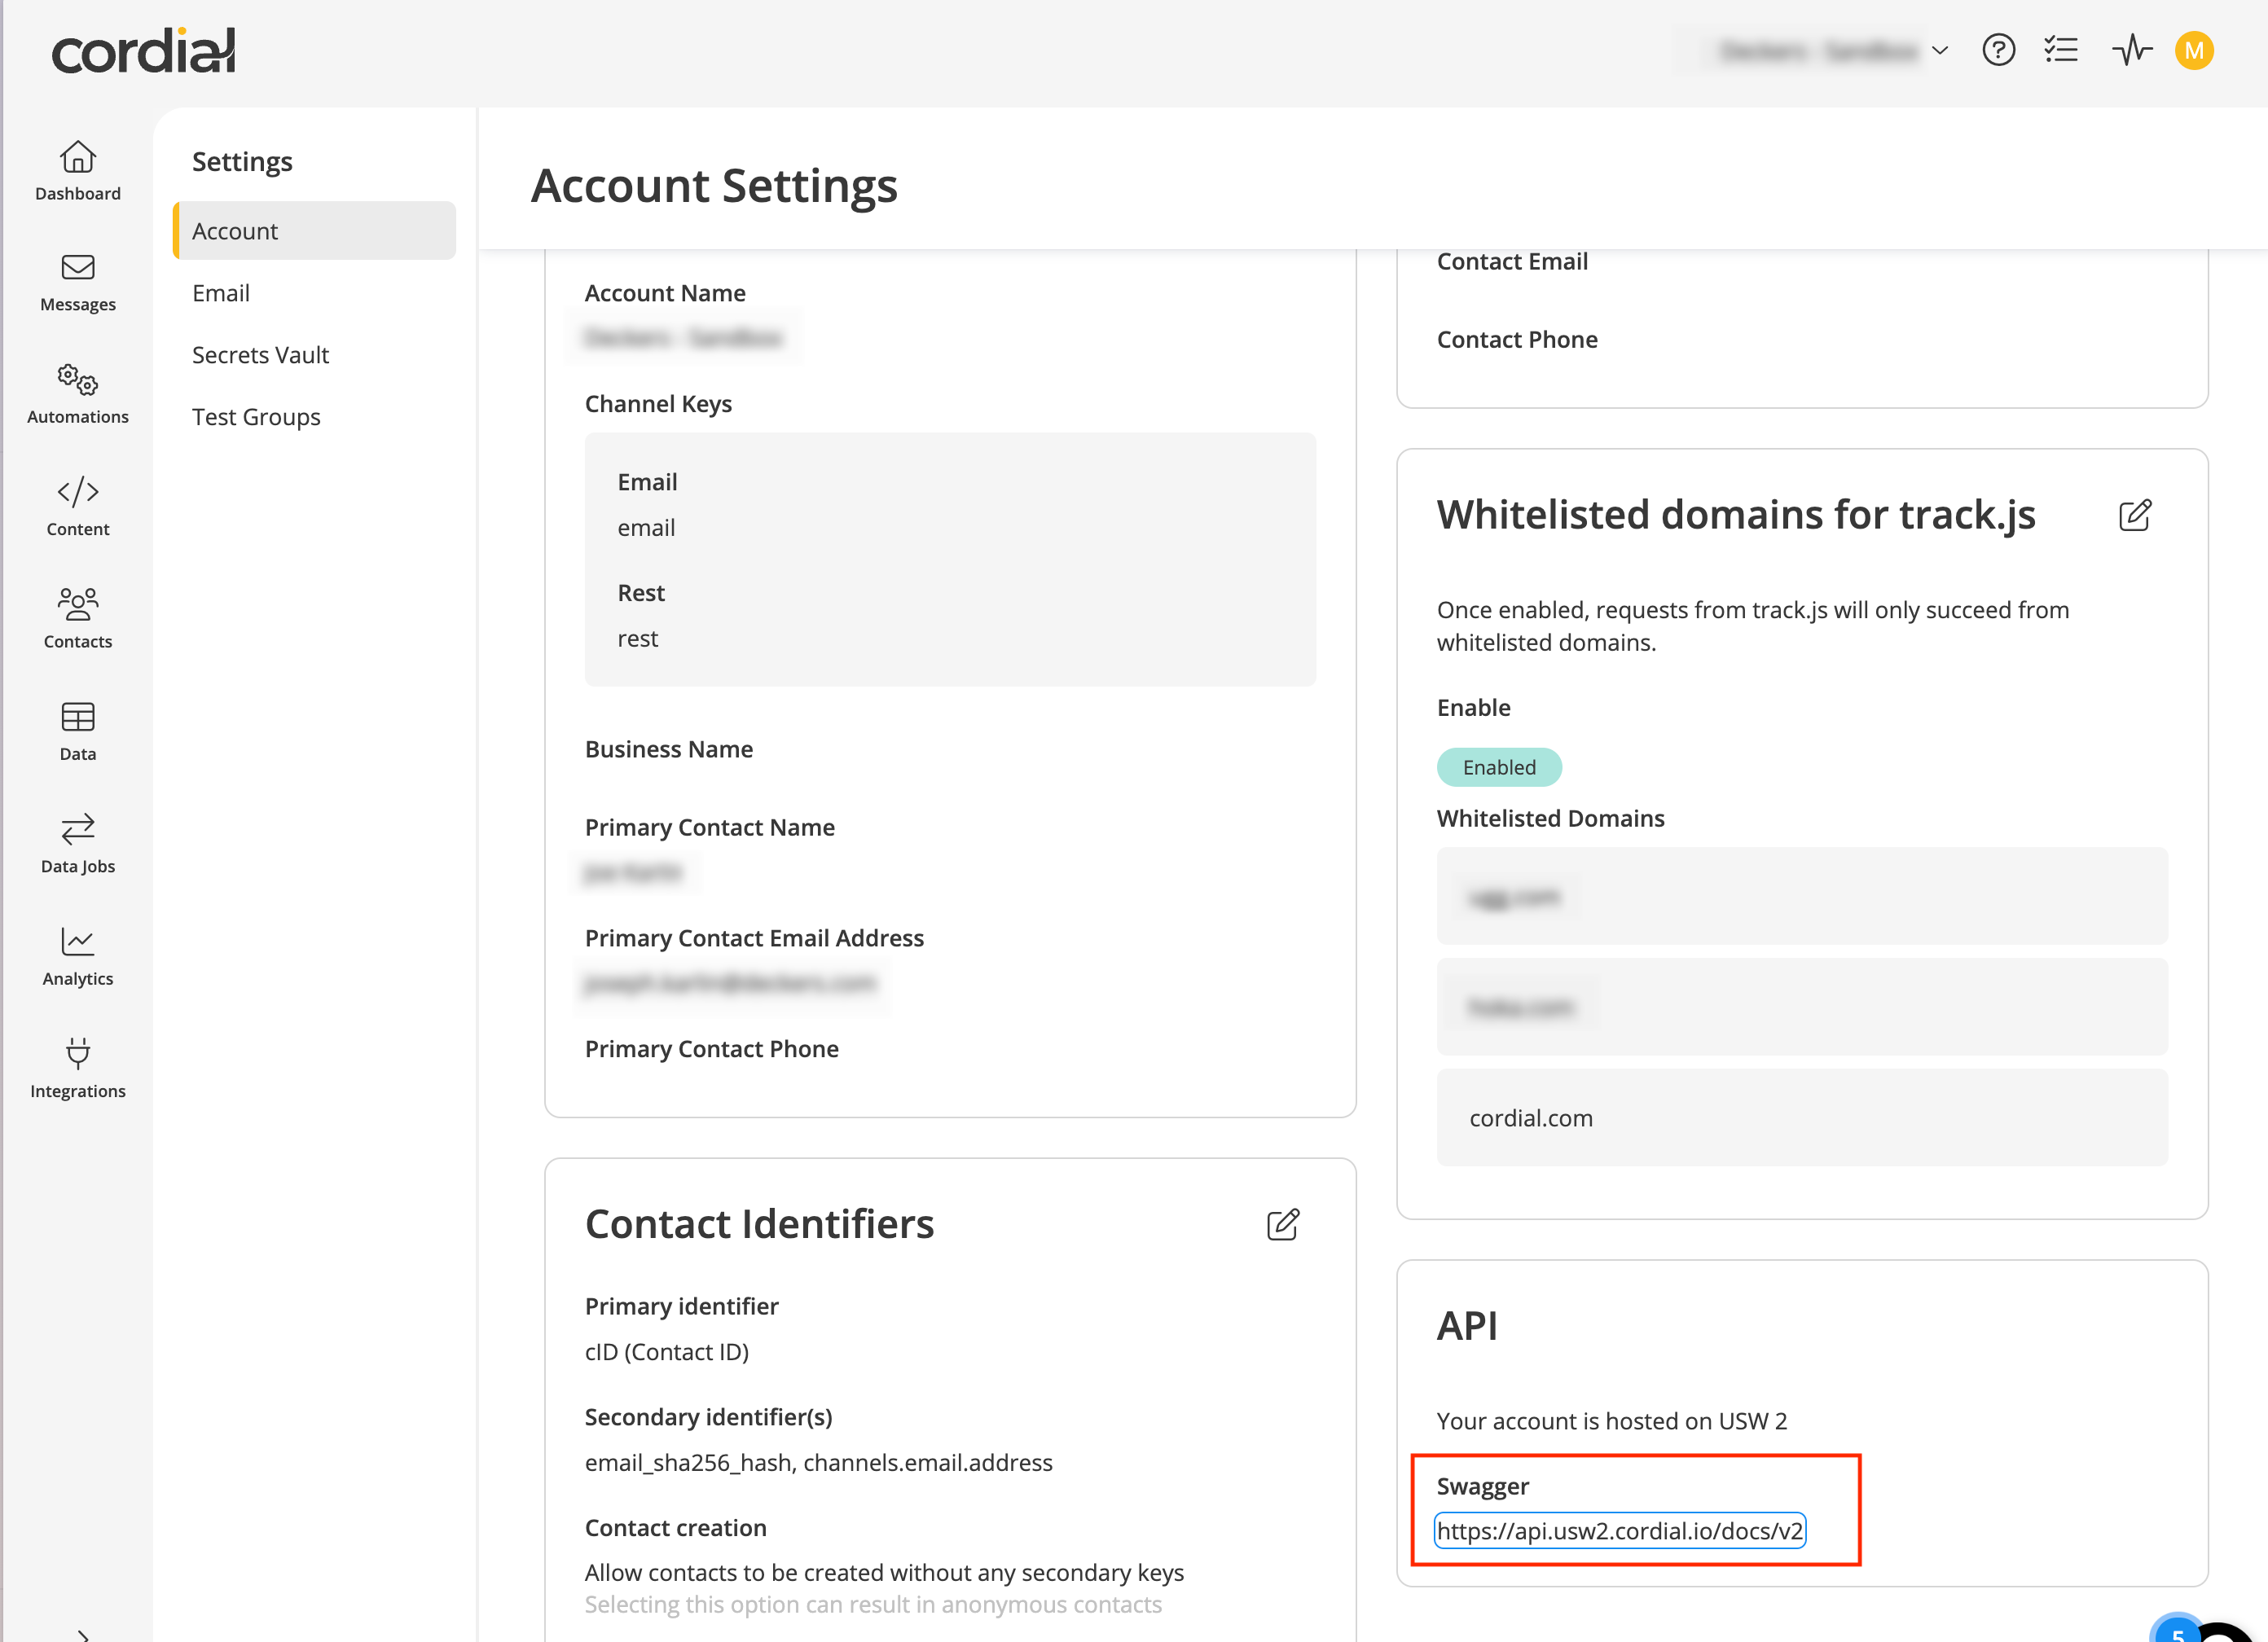Edit Whitelisted domains for track.js
2268x1642 pixels.
tap(2135, 515)
